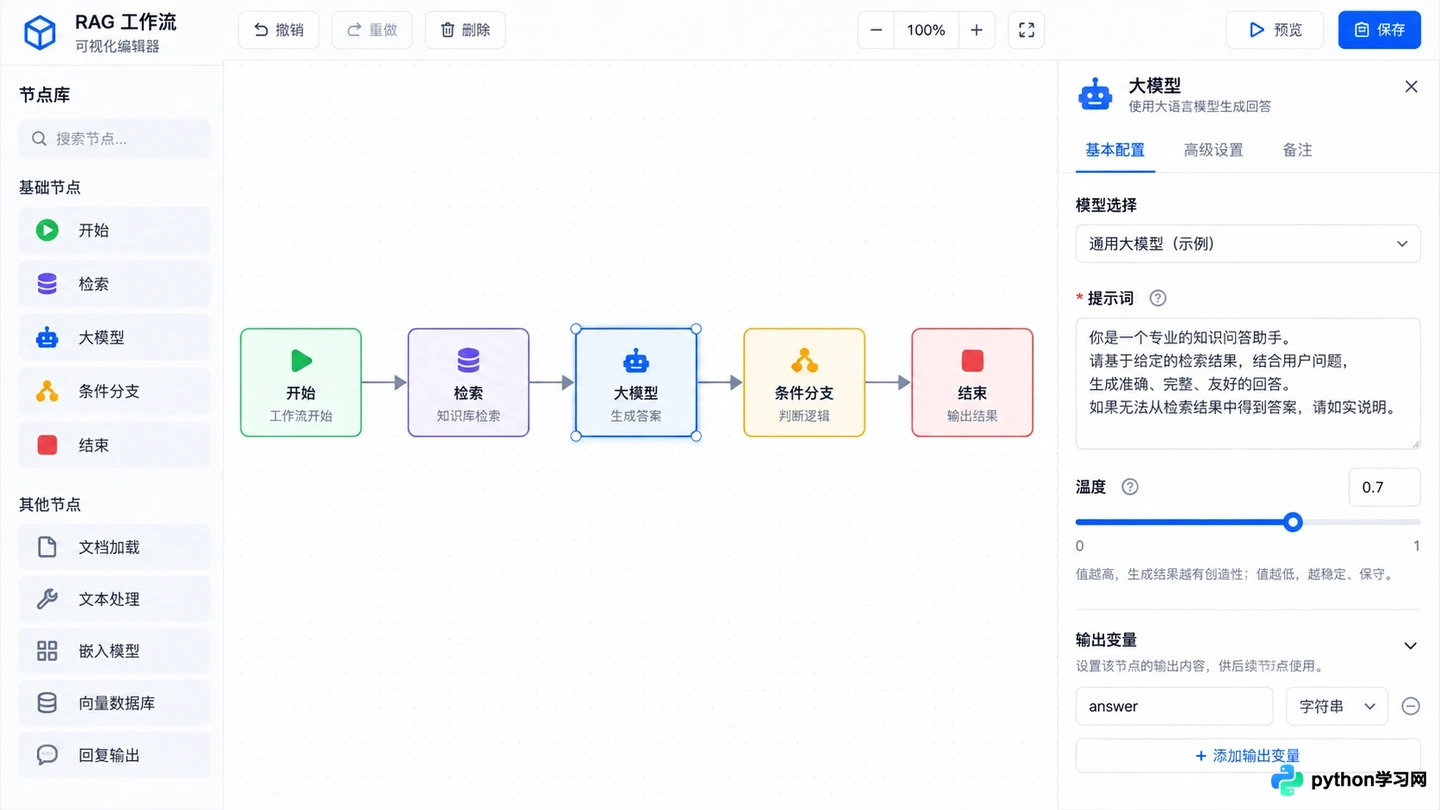Click the slider maximum label 1
The width and height of the screenshot is (1440, 810).
pyautogui.click(x=1416, y=546)
